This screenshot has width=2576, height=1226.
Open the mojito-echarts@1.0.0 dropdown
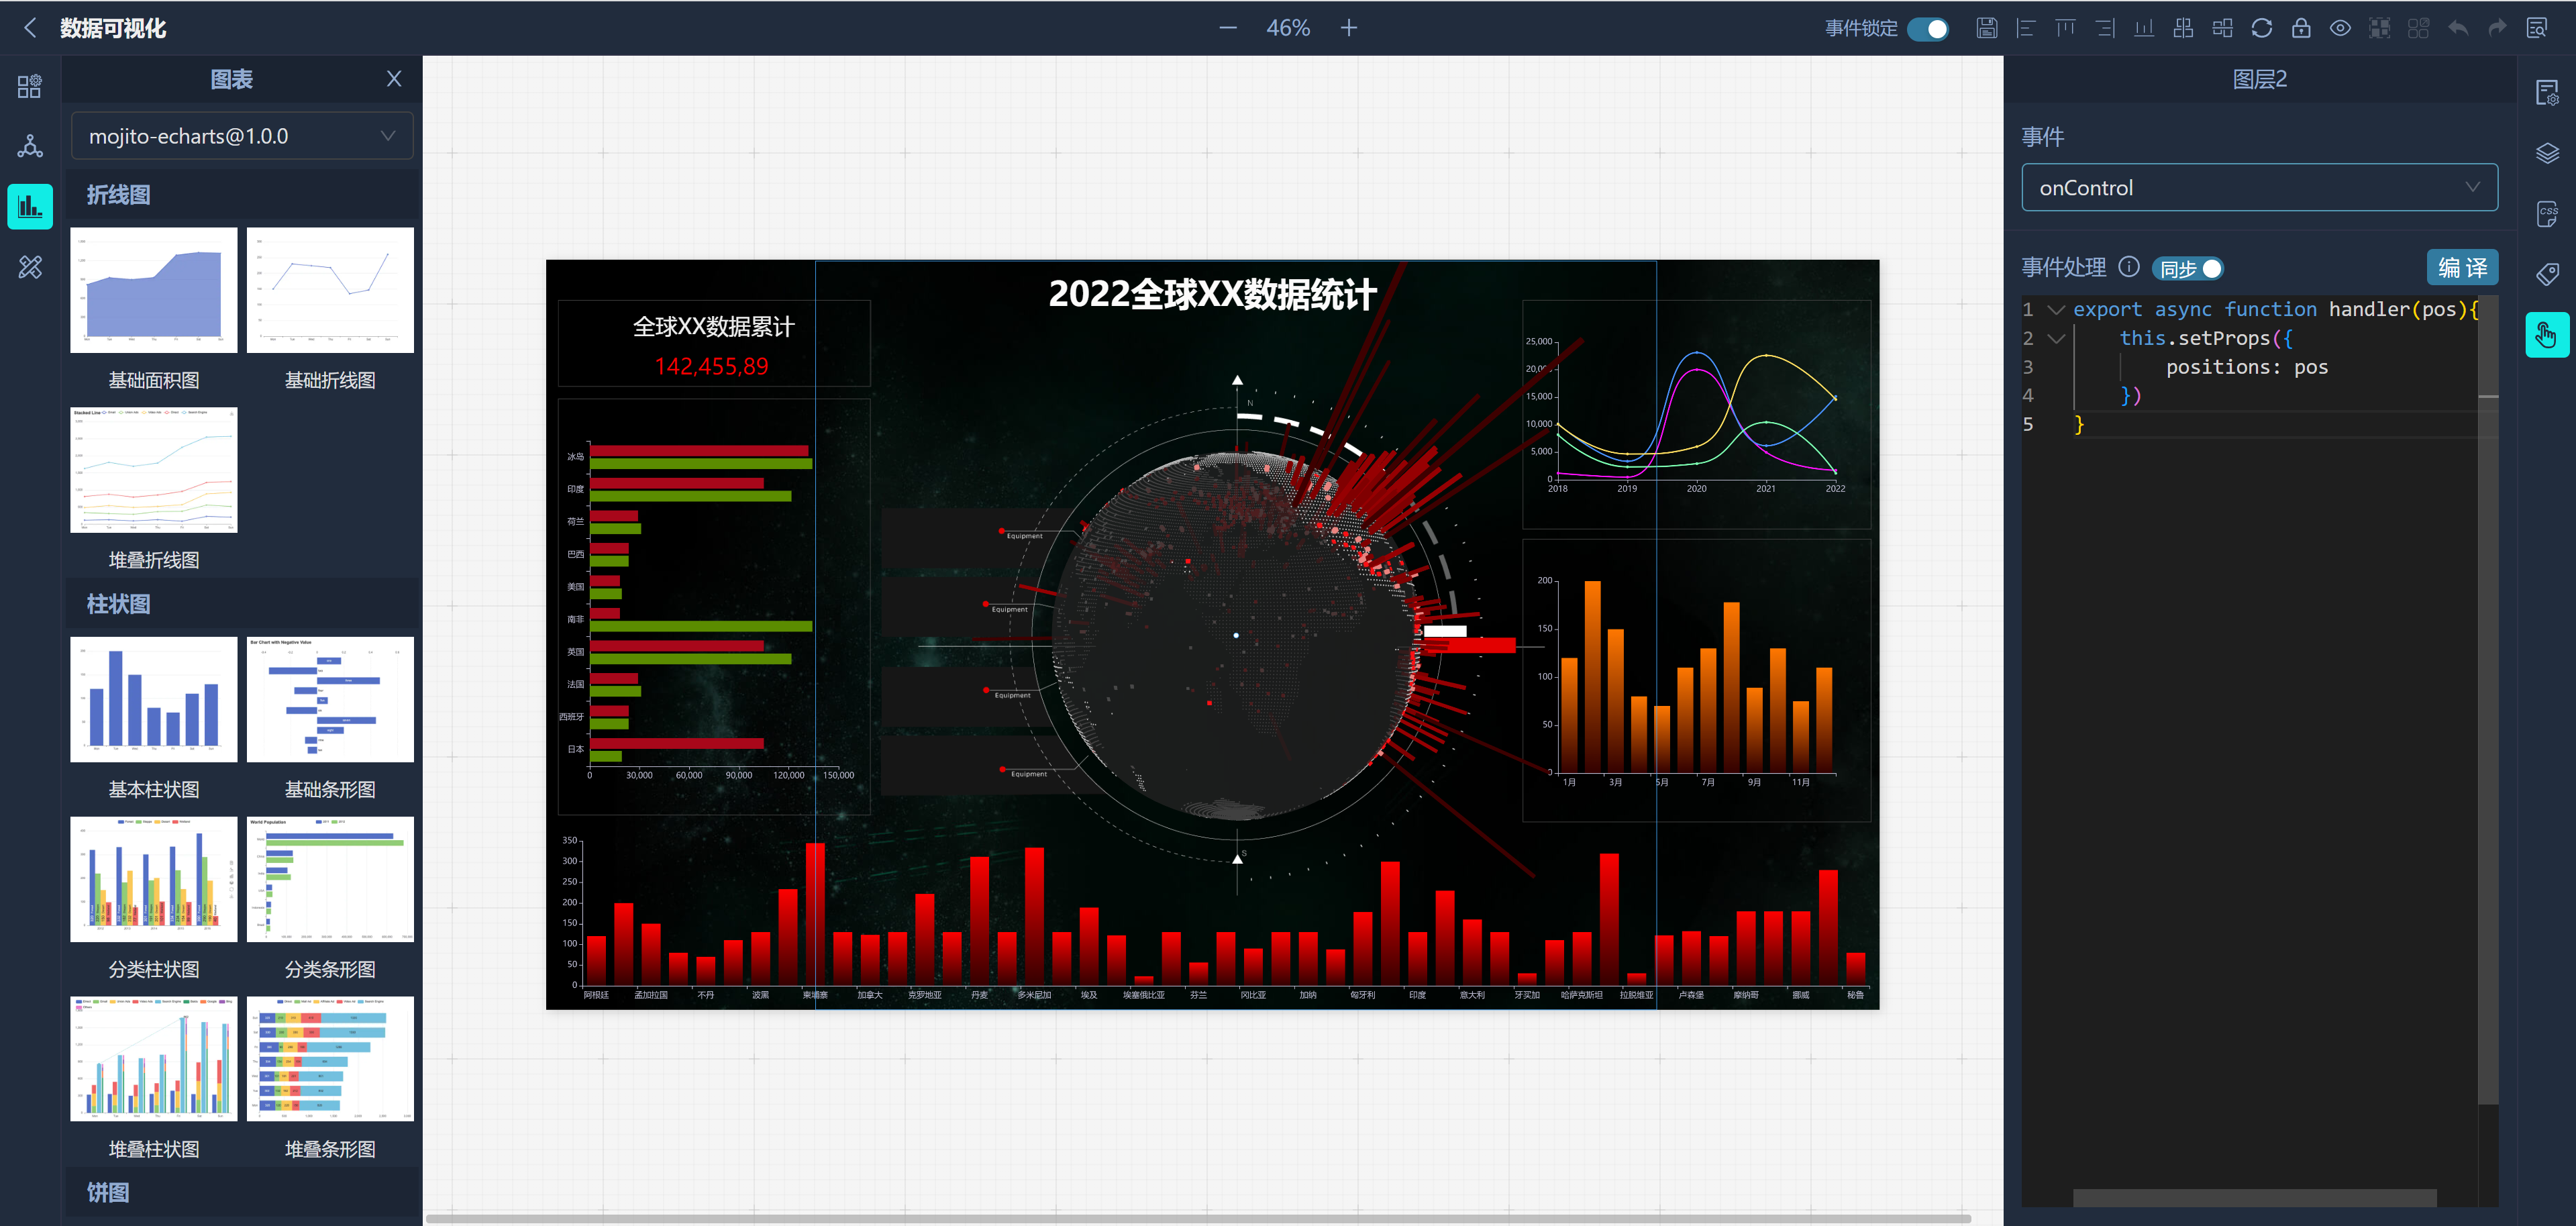point(242,136)
